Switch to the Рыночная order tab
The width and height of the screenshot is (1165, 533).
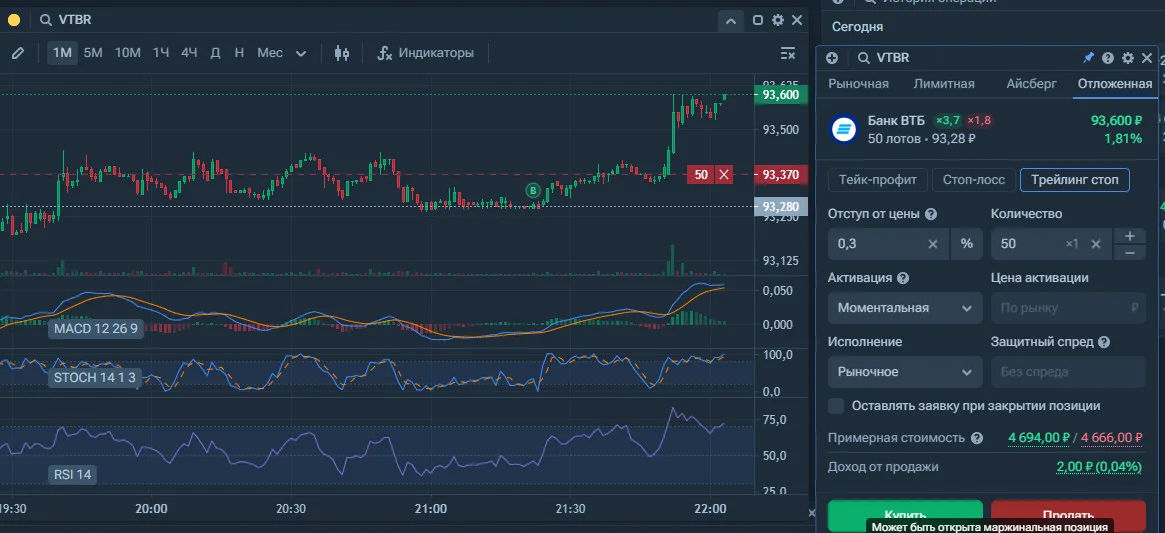[858, 84]
